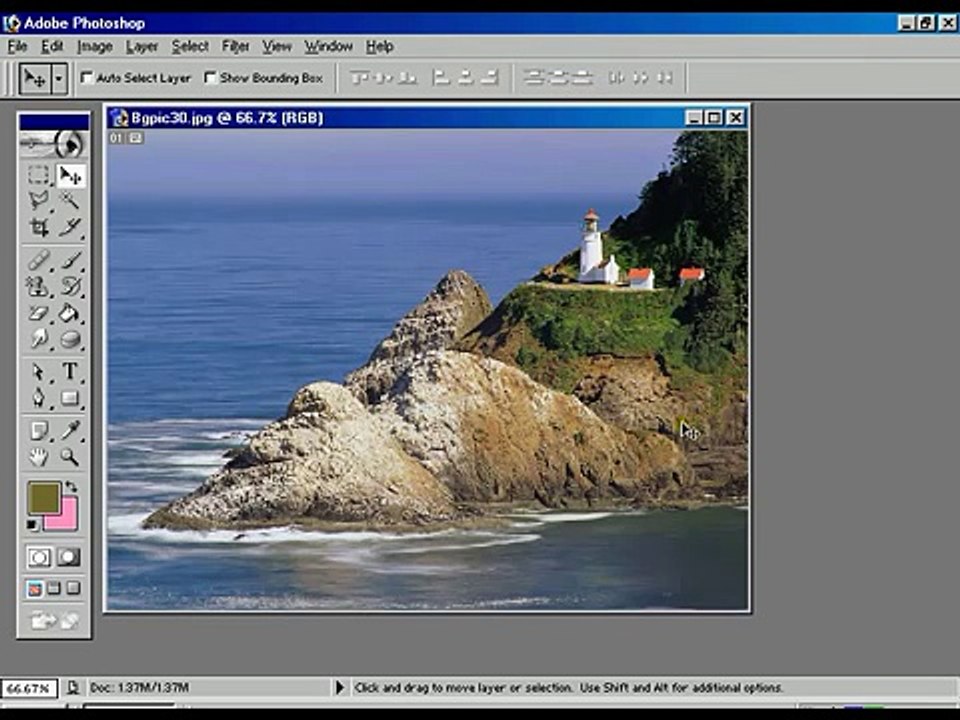
Task: Click Jump to ImageReady button
Action: [54, 621]
